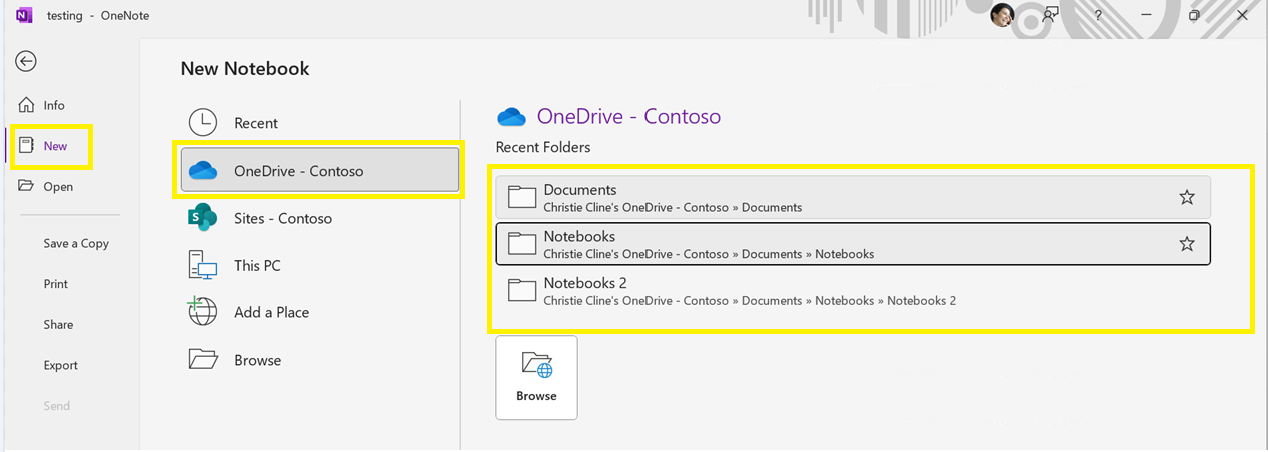Click the Recent clock icon
This screenshot has width=1268, height=452.
click(x=203, y=122)
